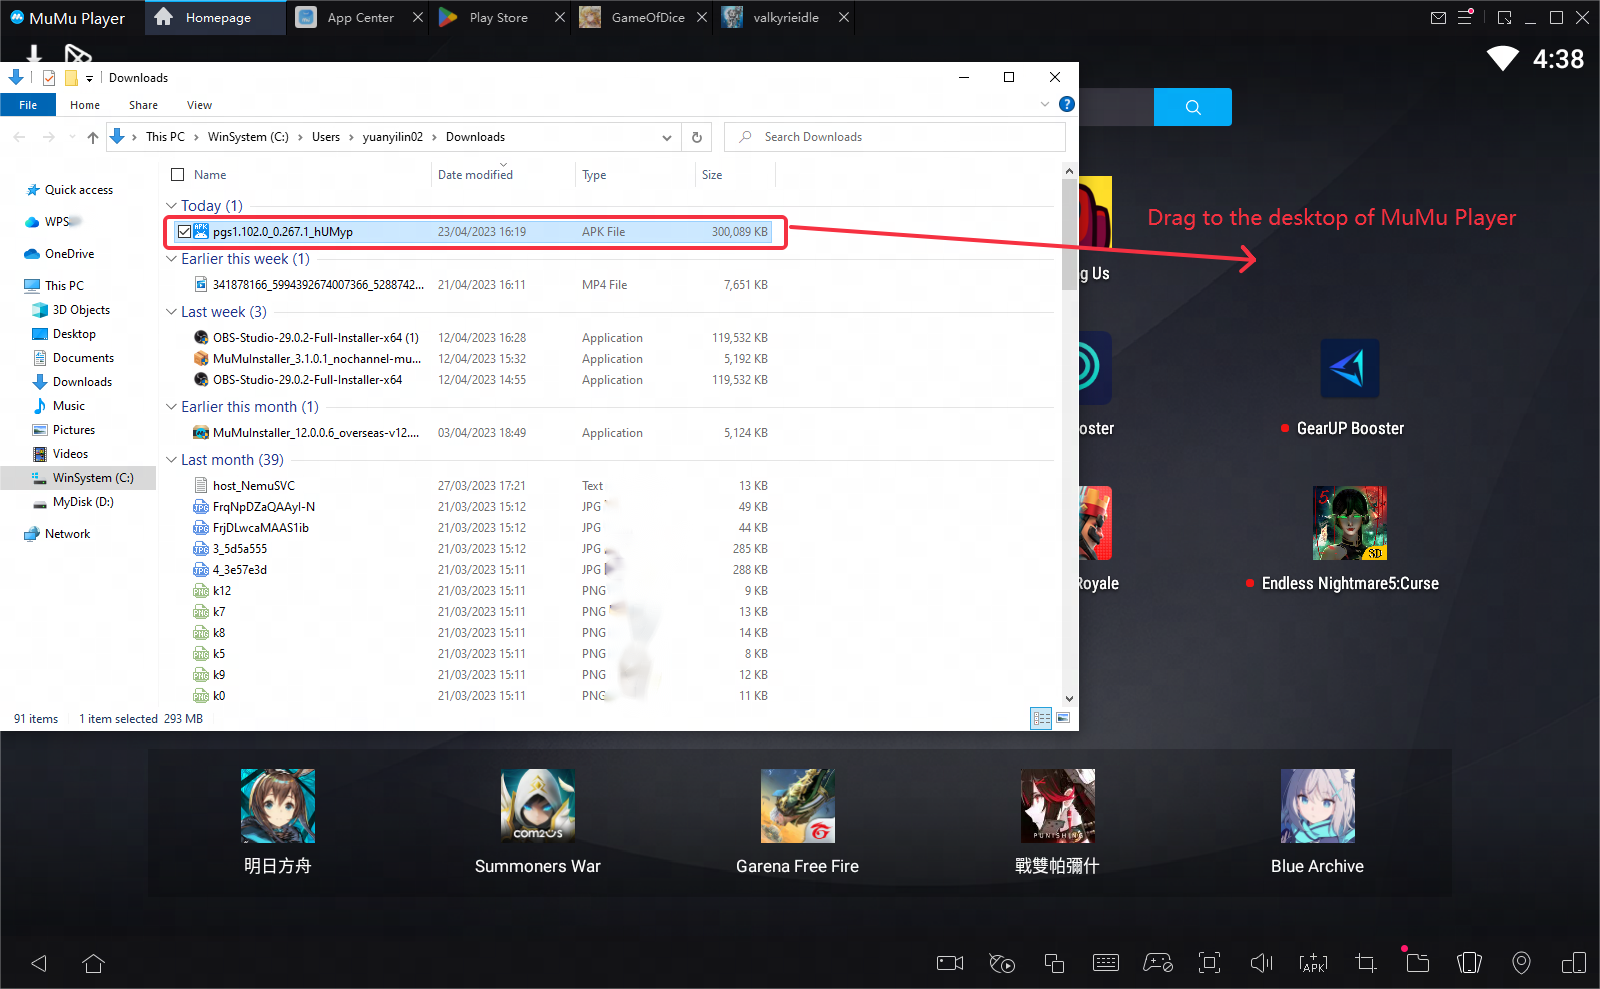
Task: Click the shake/rotate device icon
Action: (x=1470, y=963)
